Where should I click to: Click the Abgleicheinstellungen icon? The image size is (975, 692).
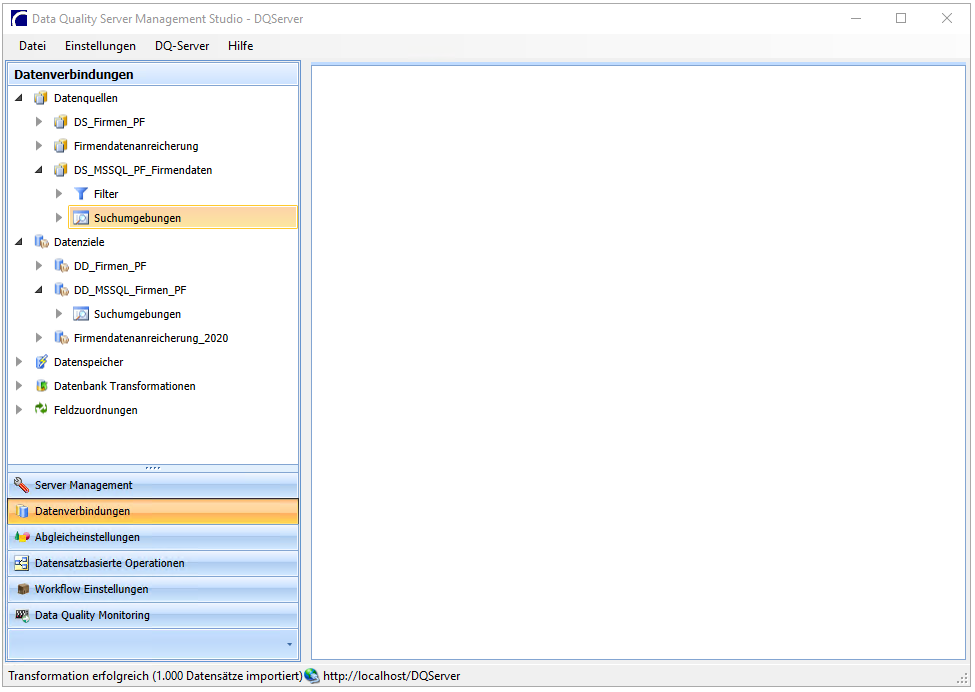(x=22, y=537)
